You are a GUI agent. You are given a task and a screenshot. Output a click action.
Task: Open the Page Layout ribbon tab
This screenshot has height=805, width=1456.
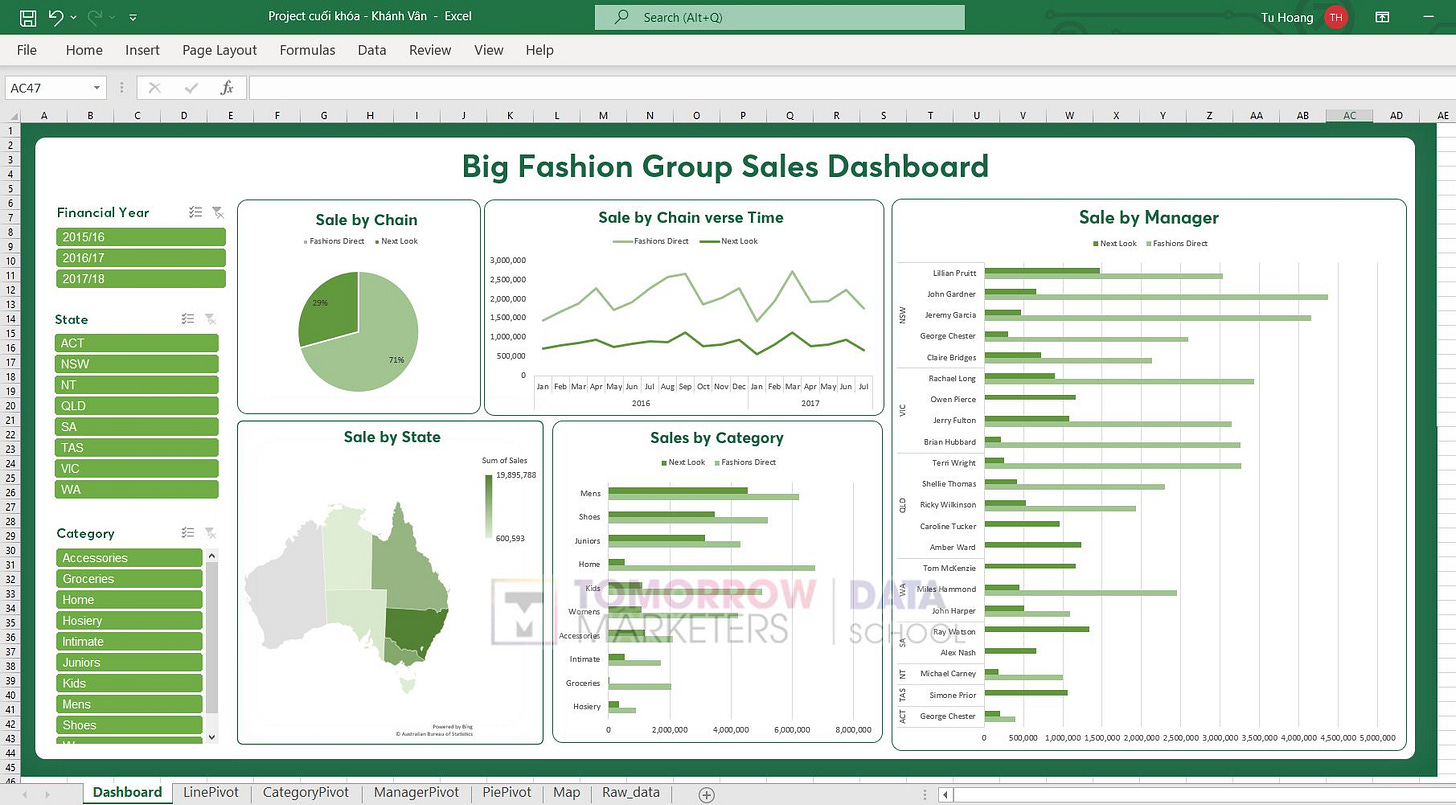click(220, 50)
